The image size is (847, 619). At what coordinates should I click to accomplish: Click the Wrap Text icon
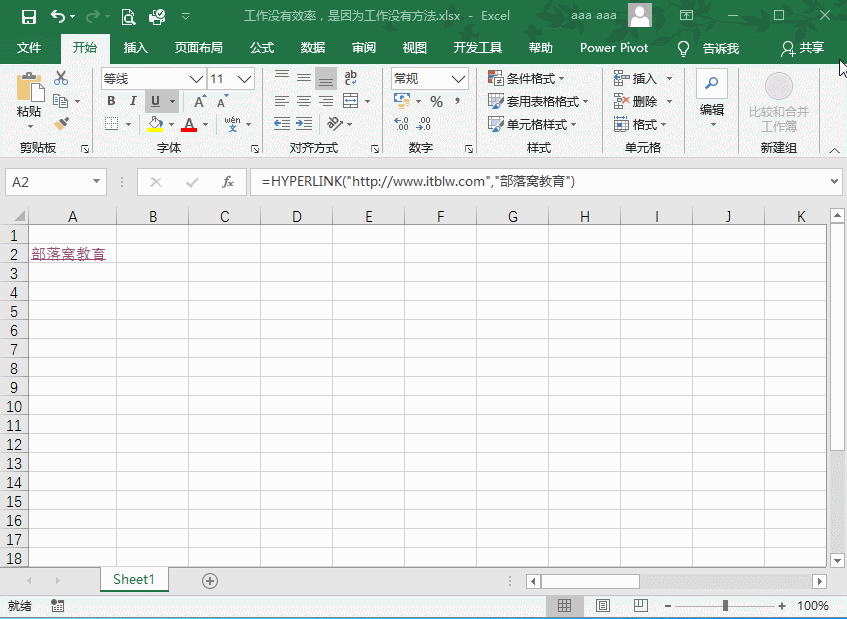click(350, 78)
